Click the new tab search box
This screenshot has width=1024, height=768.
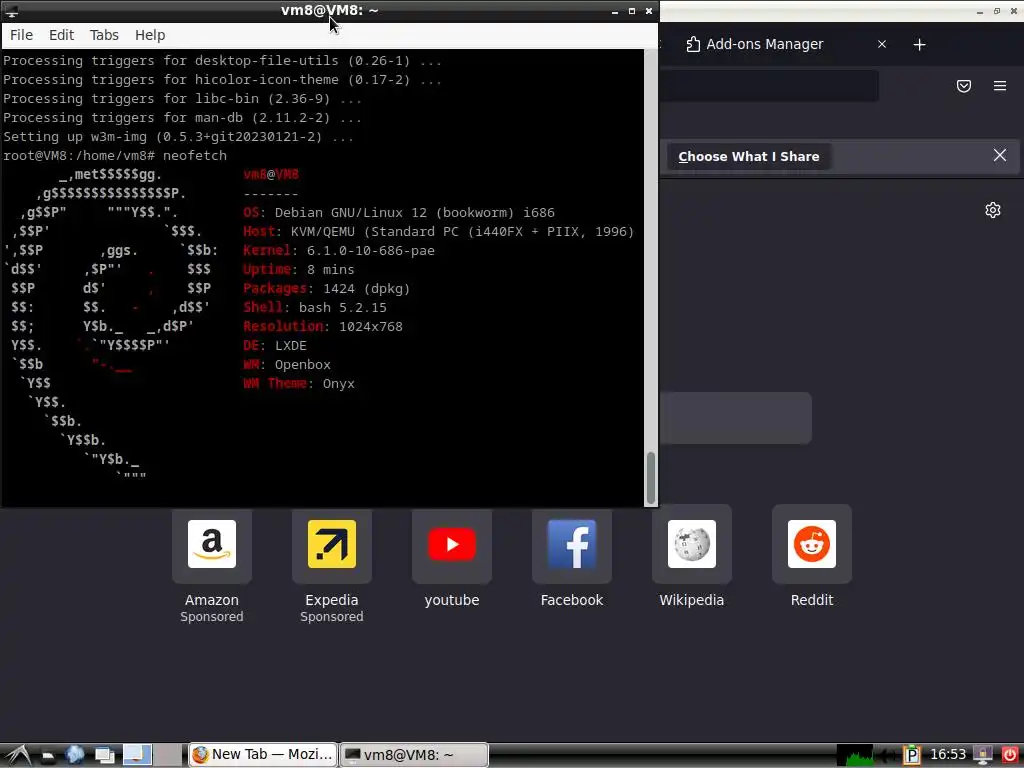[x=735, y=418]
